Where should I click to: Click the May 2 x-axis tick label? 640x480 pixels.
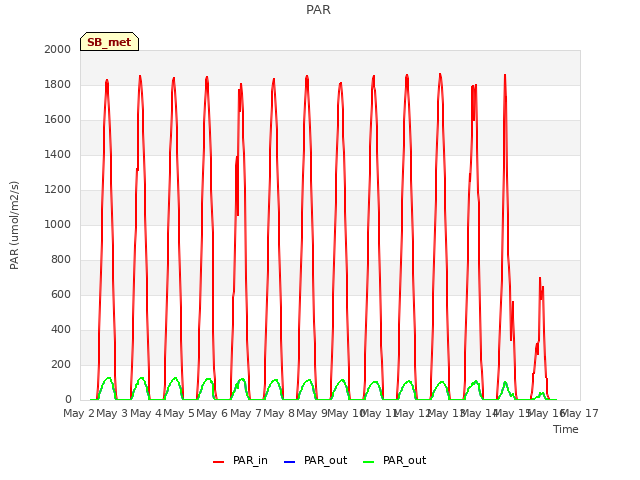tap(79, 413)
